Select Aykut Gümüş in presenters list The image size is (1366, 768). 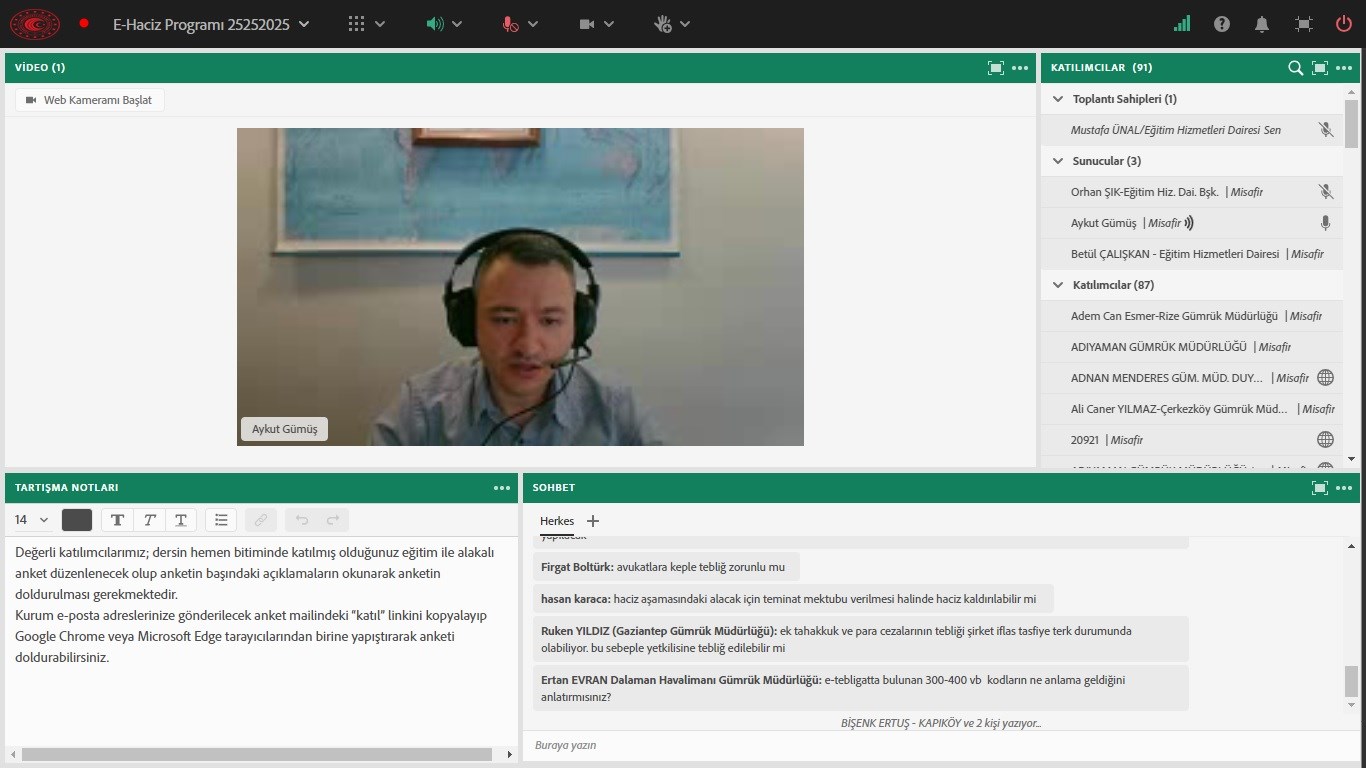coord(1192,223)
